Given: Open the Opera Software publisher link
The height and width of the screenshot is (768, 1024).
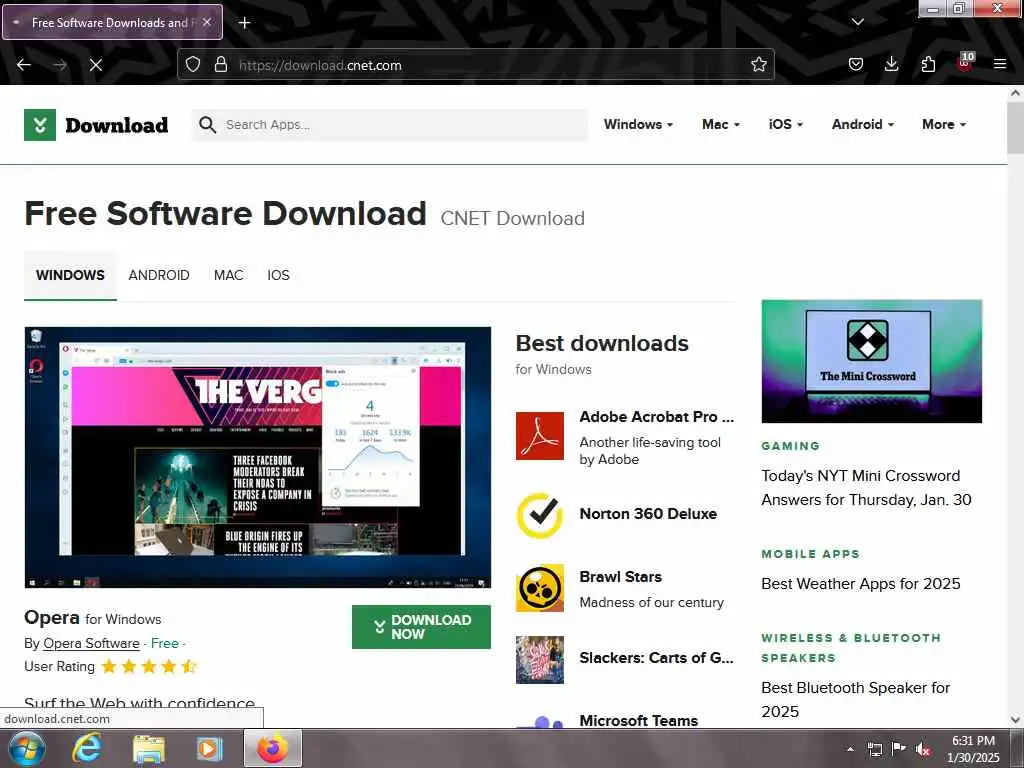Looking at the screenshot, I should click(91, 643).
